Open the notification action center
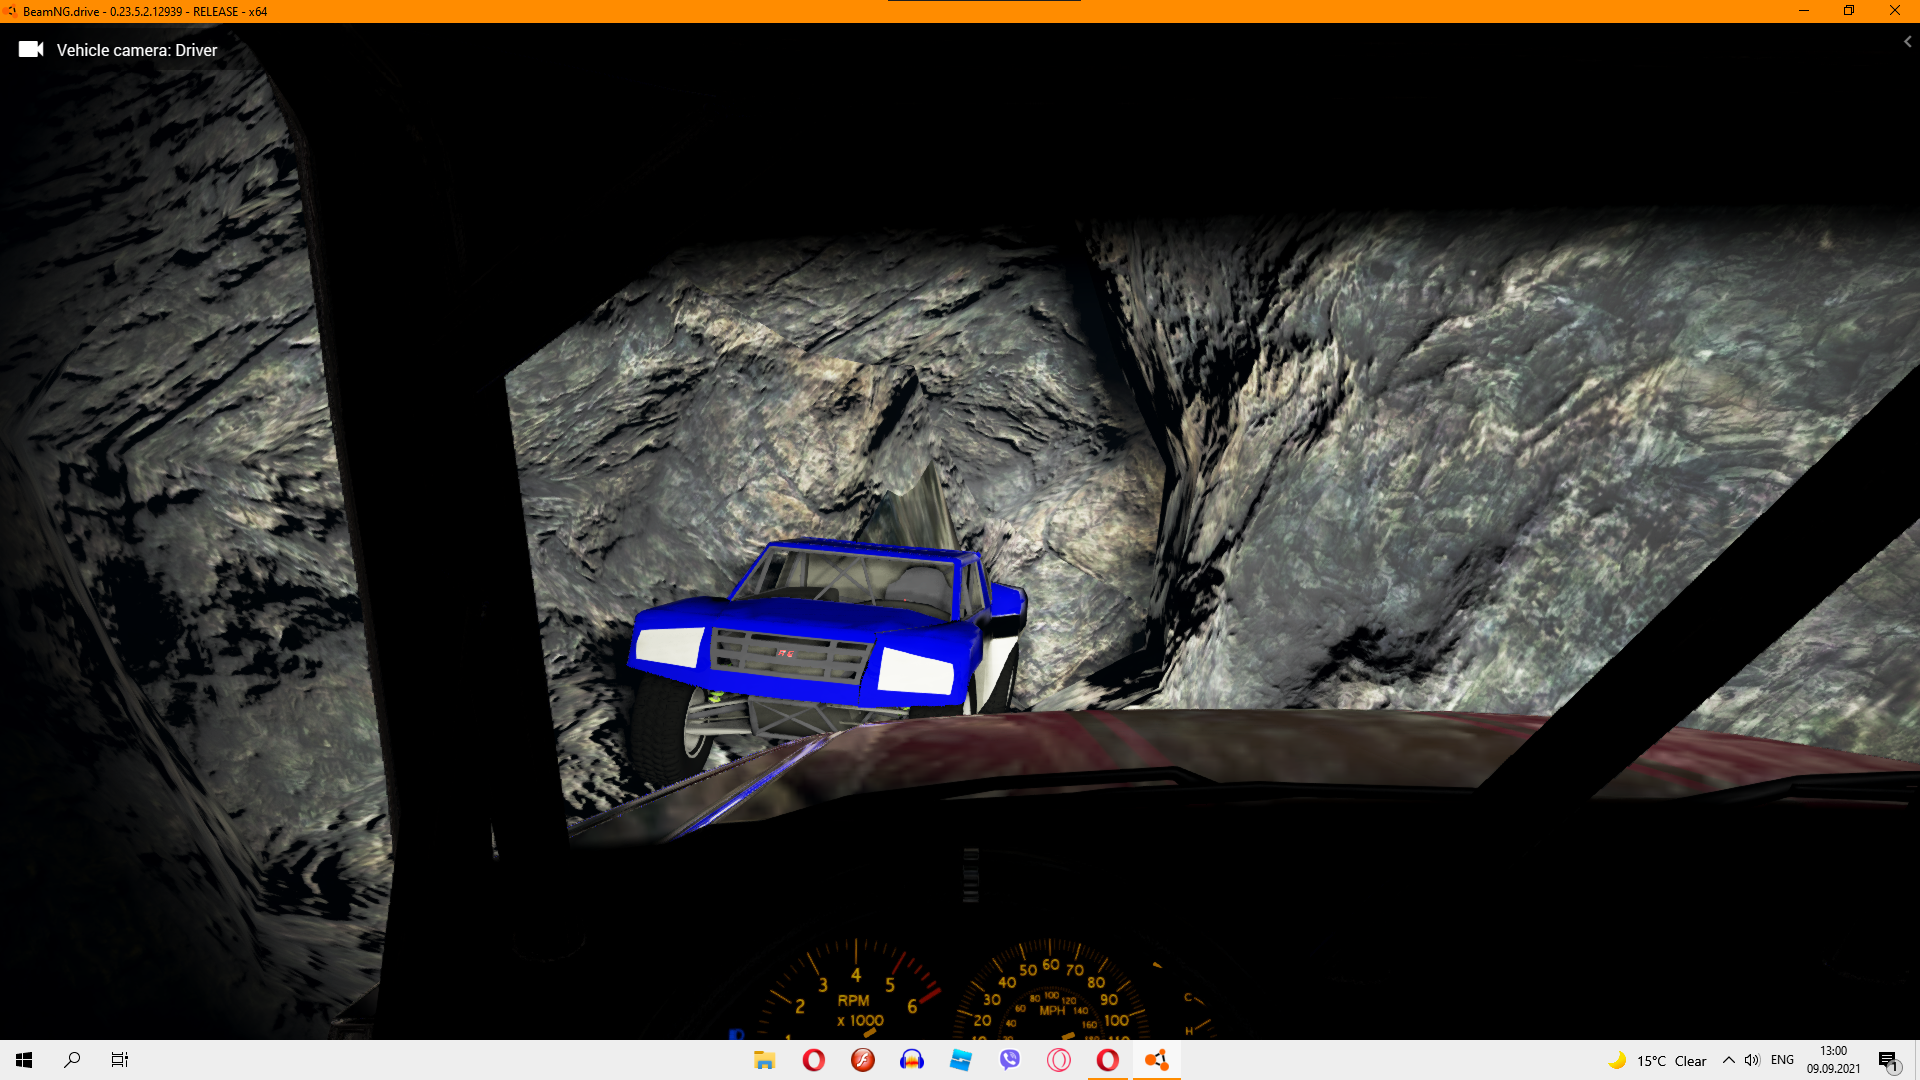 pos(1889,1061)
